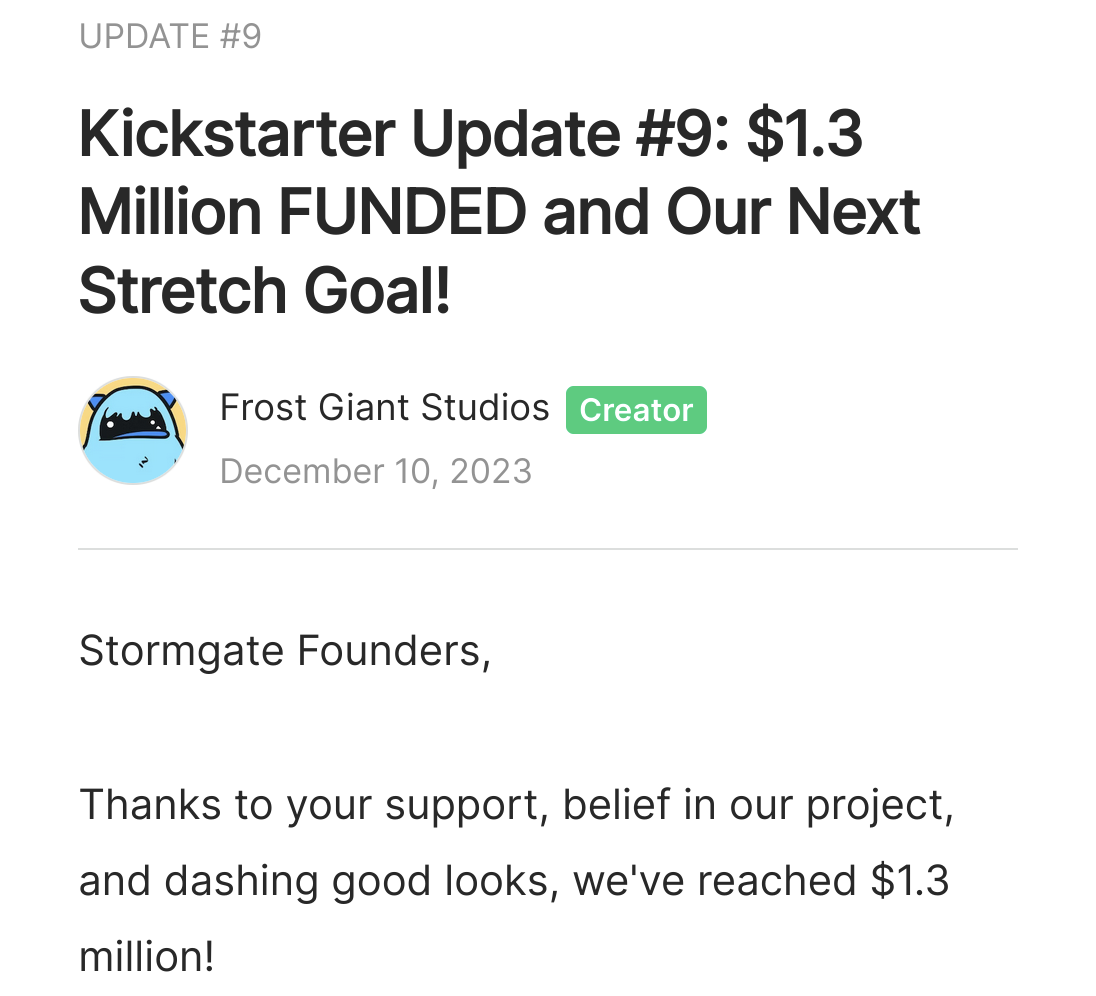
Task: Open the Frost Giant Studios yeti avatar
Action: click(133, 431)
